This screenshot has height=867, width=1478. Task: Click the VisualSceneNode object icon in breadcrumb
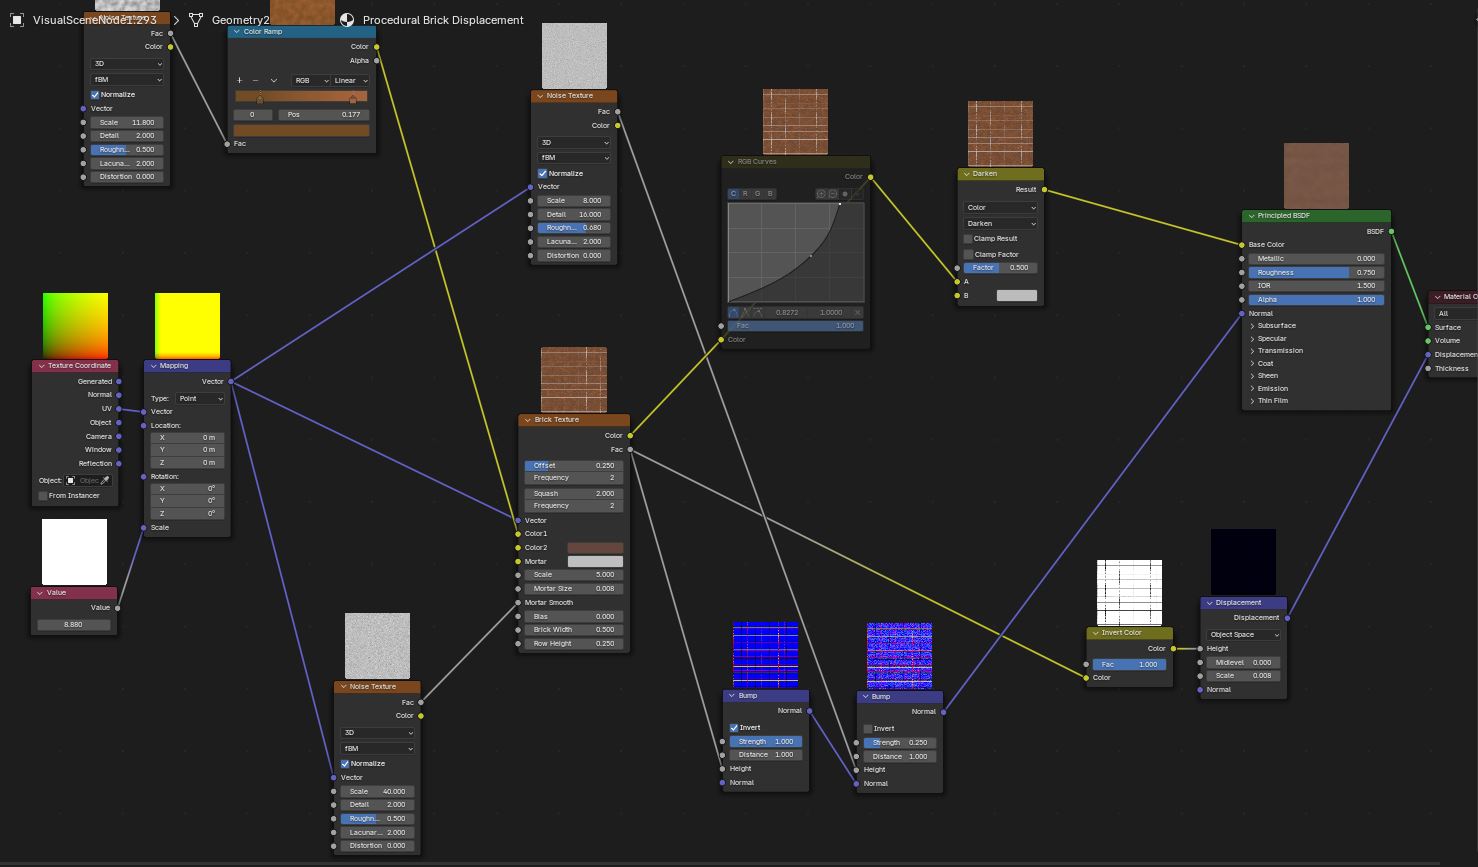tap(17, 20)
